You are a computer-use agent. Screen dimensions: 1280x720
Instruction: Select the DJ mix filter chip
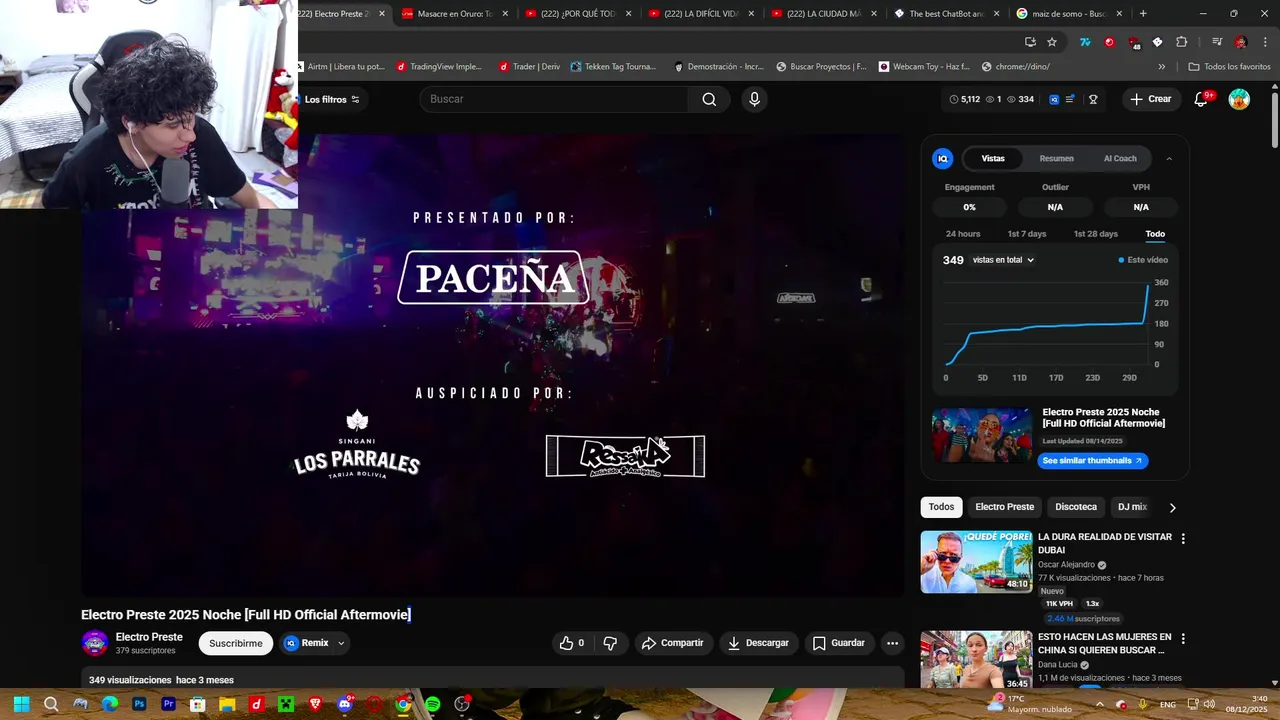(x=1132, y=507)
